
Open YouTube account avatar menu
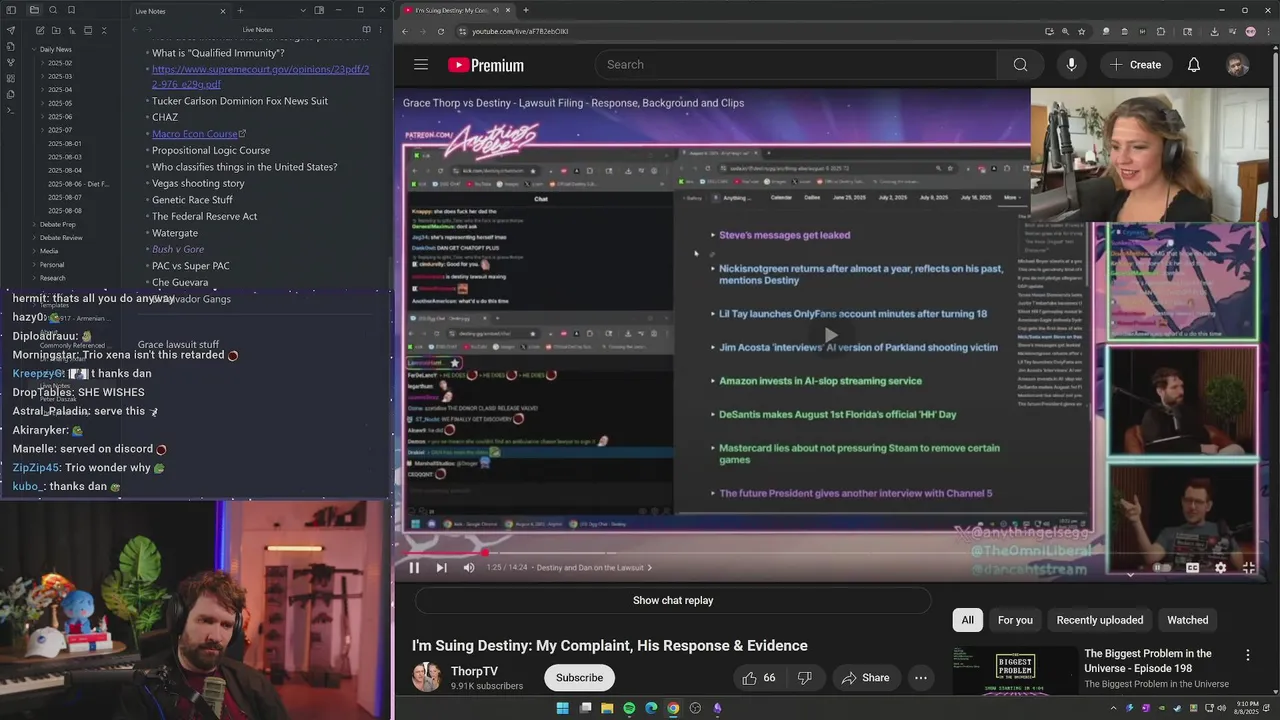[x=1238, y=65]
